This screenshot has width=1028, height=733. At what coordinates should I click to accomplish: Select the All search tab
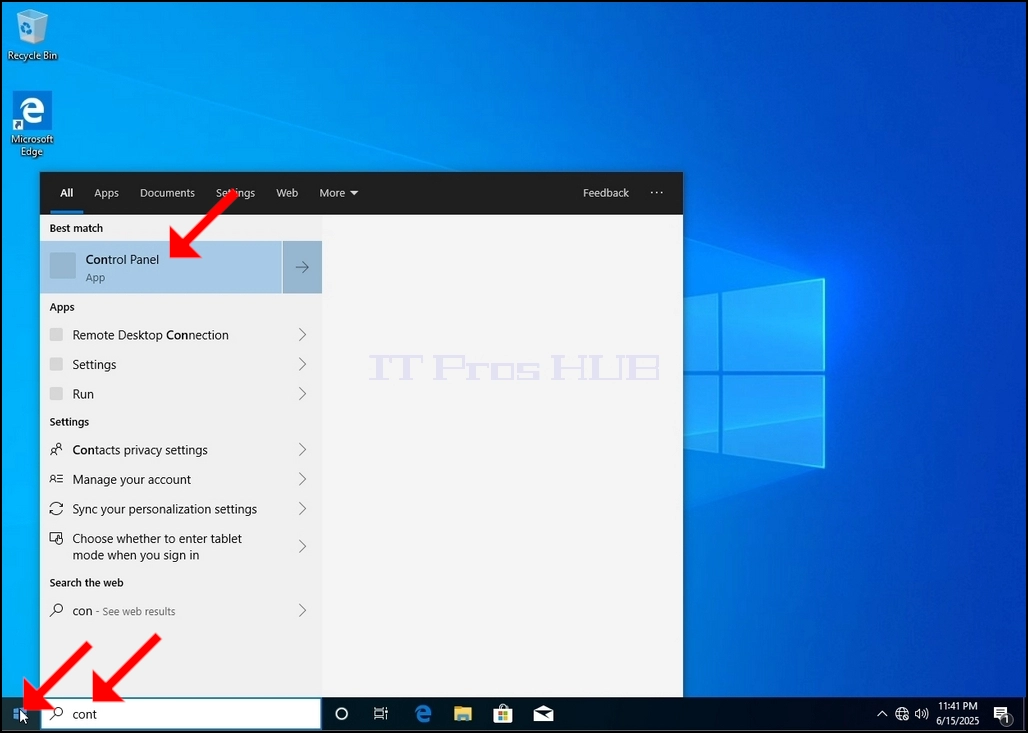pyautogui.click(x=67, y=193)
